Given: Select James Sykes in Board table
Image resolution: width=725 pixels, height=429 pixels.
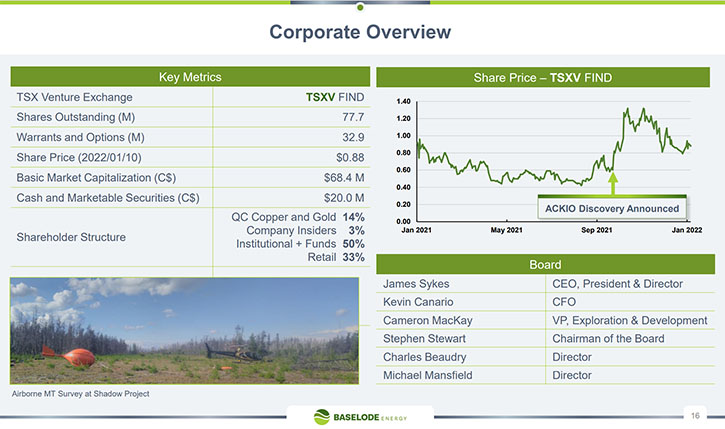Looking at the screenshot, I should coord(416,284).
